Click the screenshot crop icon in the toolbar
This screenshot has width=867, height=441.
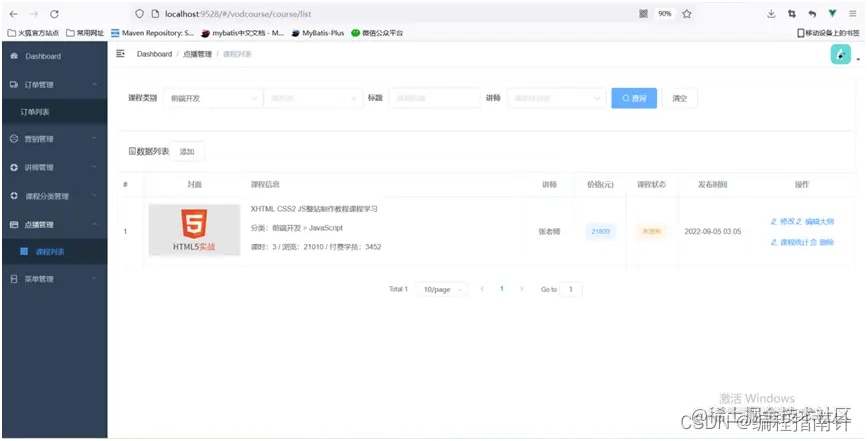(x=792, y=14)
